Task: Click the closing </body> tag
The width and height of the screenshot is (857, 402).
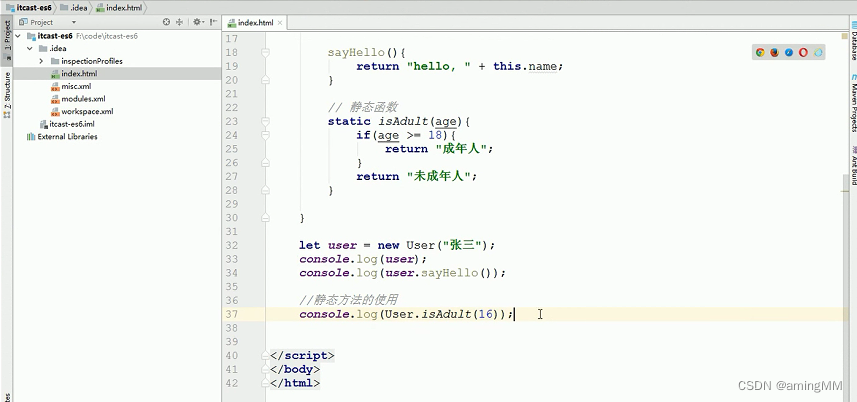Action: click(295, 369)
